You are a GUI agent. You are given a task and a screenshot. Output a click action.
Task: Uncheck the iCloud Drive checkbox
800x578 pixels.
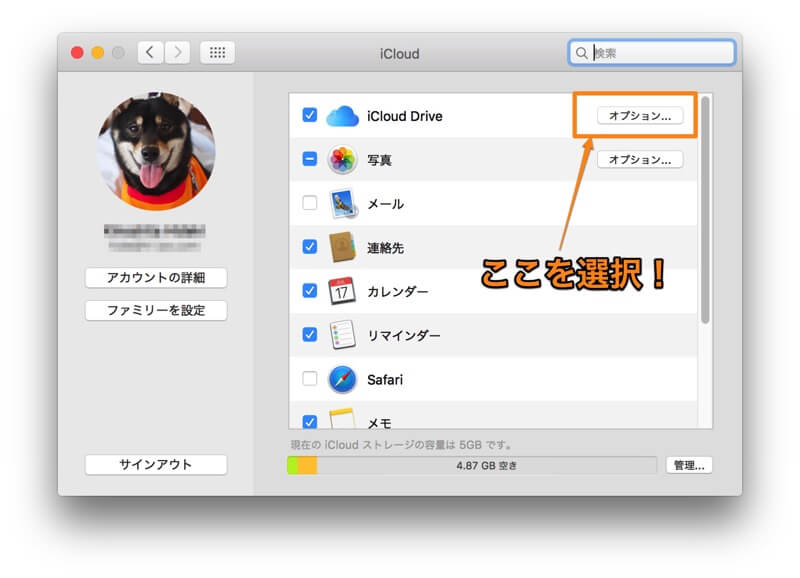click(x=309, y=115)
